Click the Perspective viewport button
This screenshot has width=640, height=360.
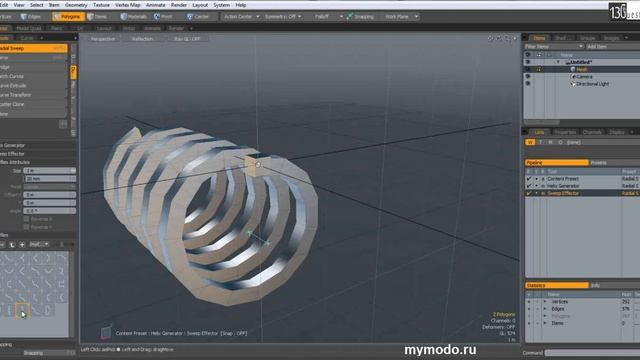pyautogui.click(x=102, y=39)
